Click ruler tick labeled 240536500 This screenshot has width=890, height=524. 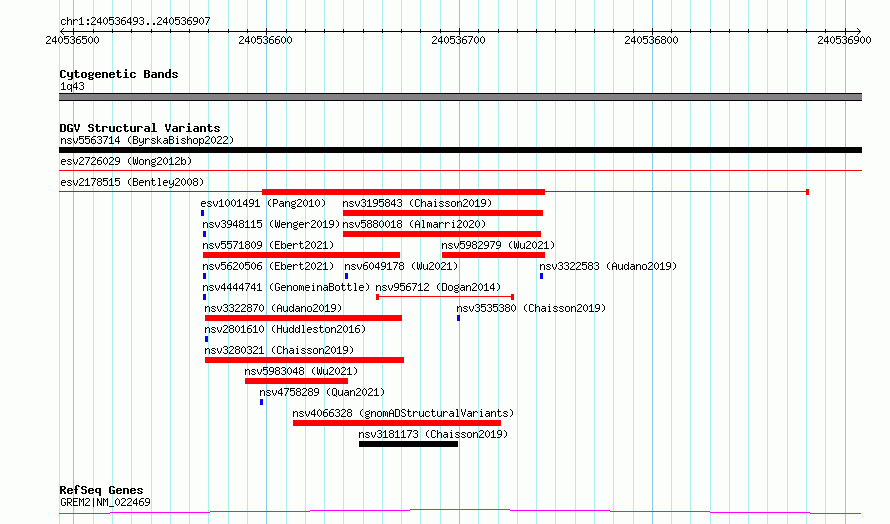click(73, 40)
